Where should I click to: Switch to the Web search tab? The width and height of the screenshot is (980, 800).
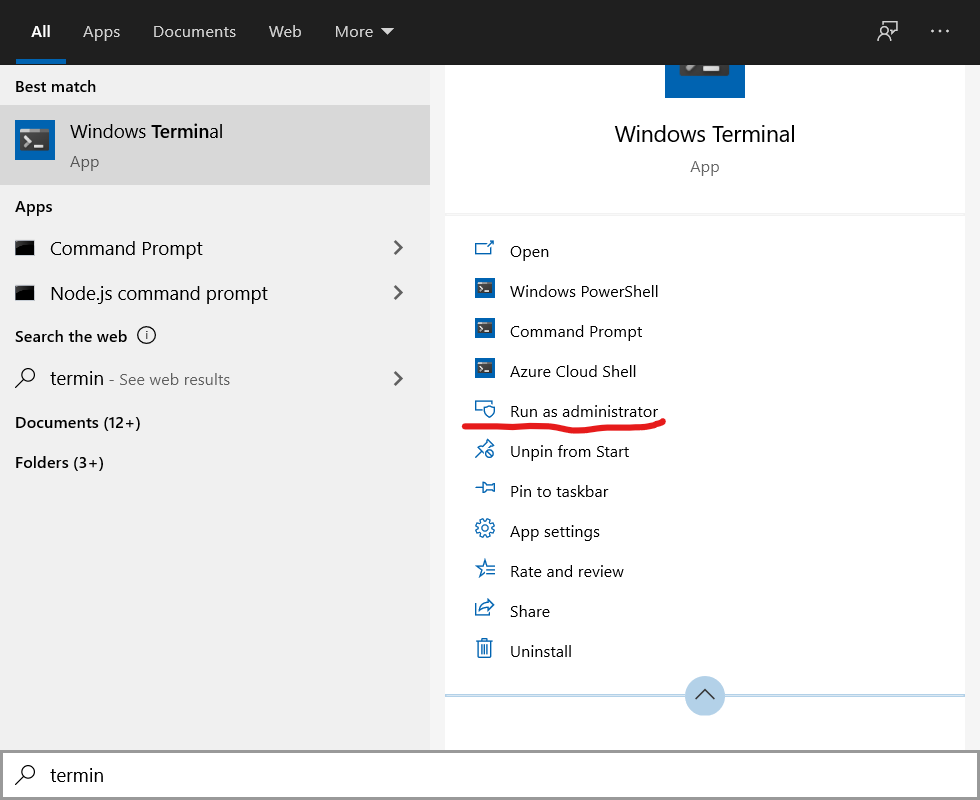[x=285, y=32]
